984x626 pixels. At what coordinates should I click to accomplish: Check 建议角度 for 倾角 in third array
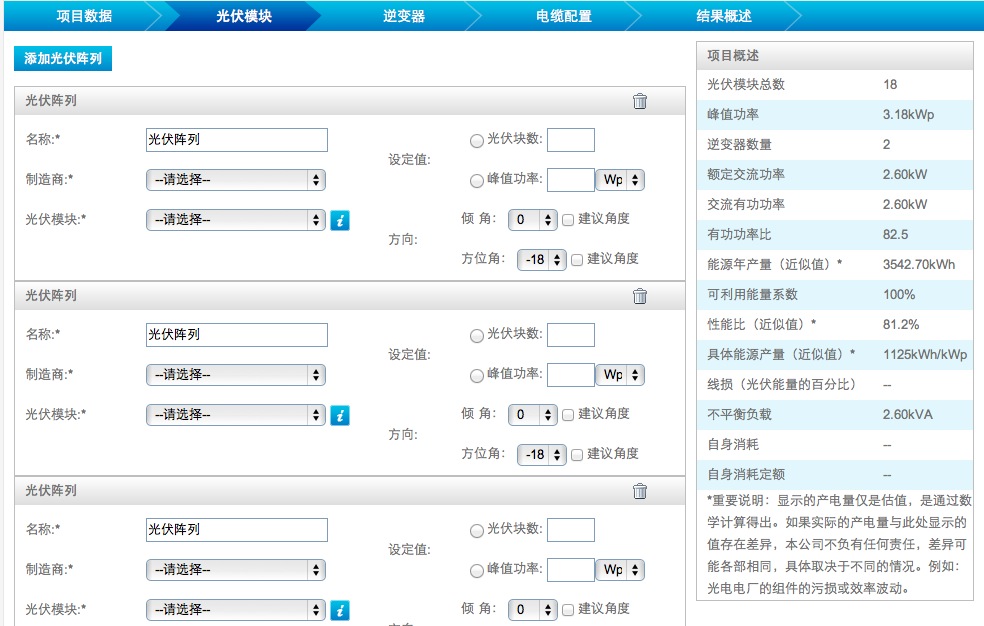(x=568, y=610)
